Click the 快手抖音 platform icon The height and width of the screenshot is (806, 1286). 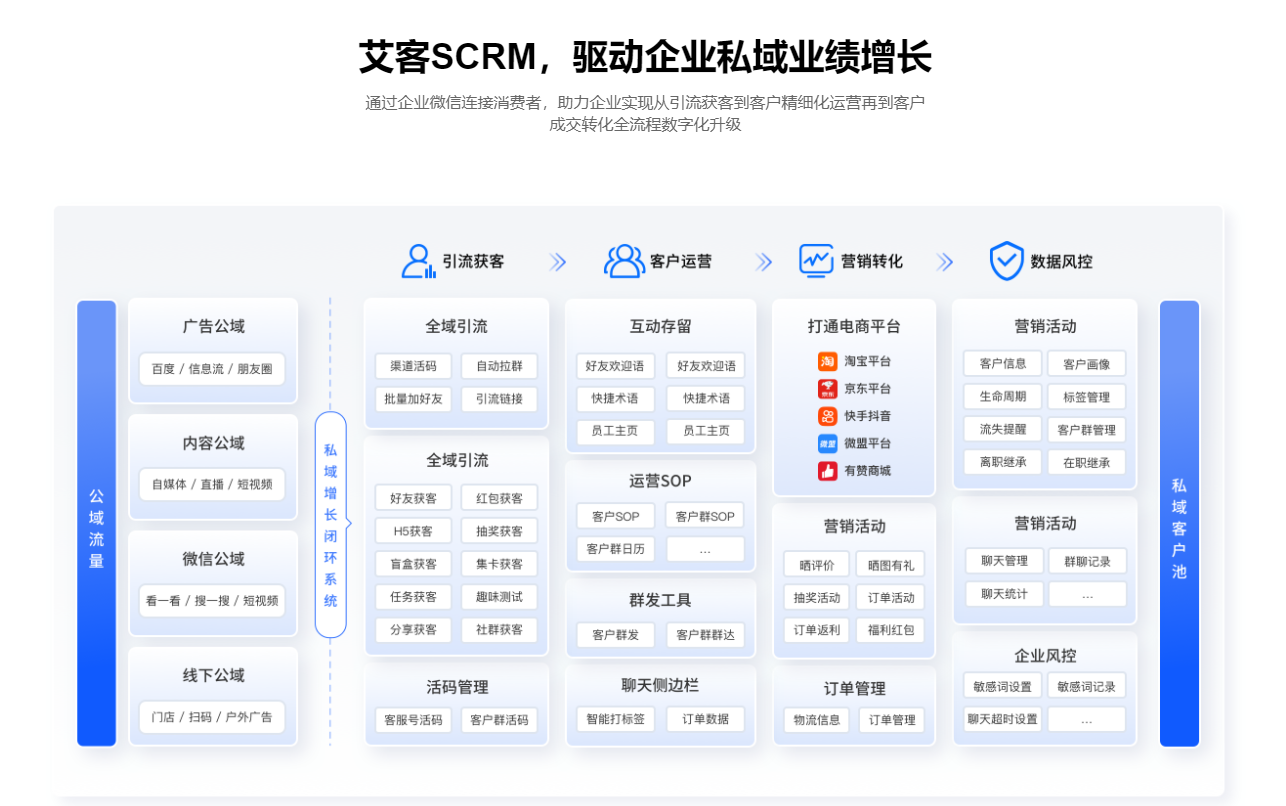[827, 416]
